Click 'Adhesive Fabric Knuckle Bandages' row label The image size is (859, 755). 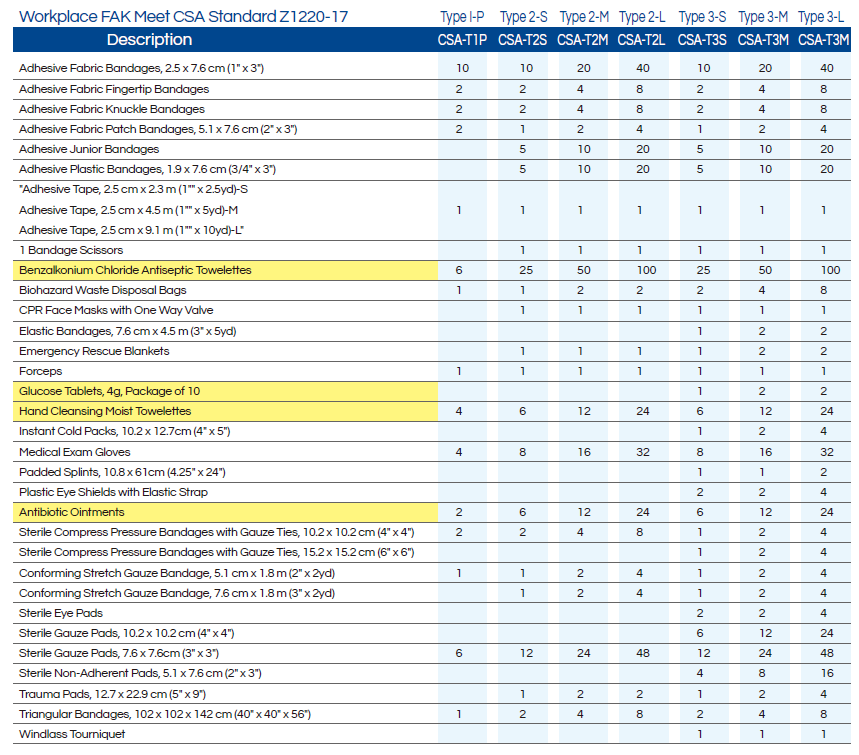[x=112, y=109]
